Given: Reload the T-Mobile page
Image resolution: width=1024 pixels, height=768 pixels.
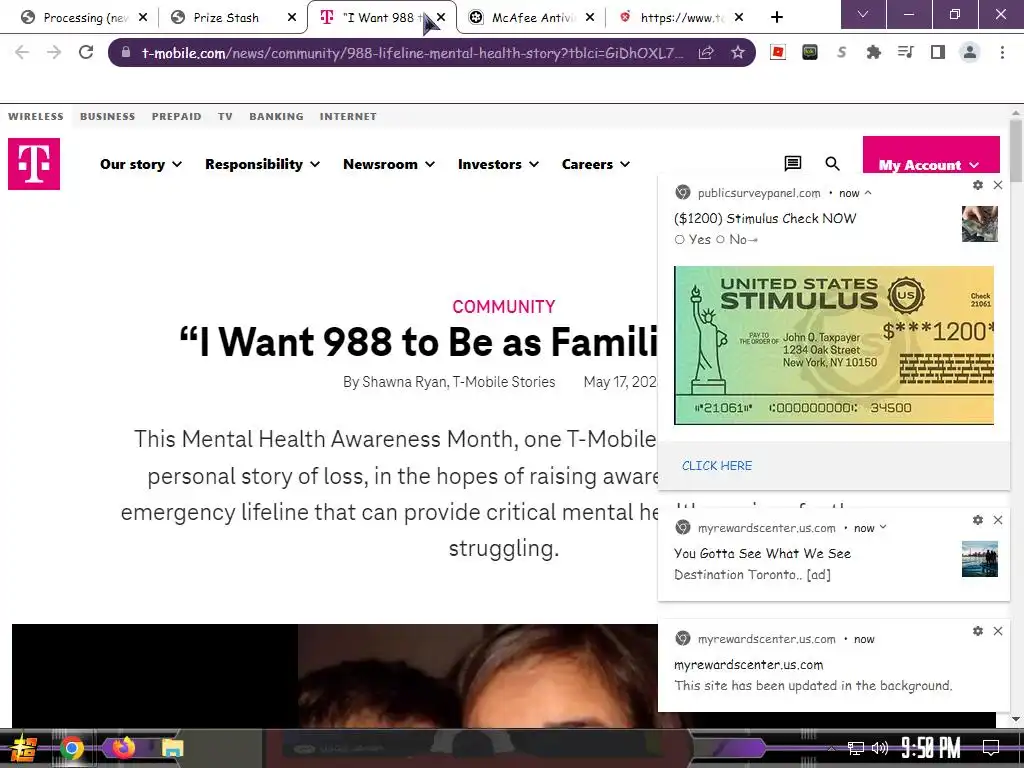Looking at the screenshot, I should tap(86, 52).
